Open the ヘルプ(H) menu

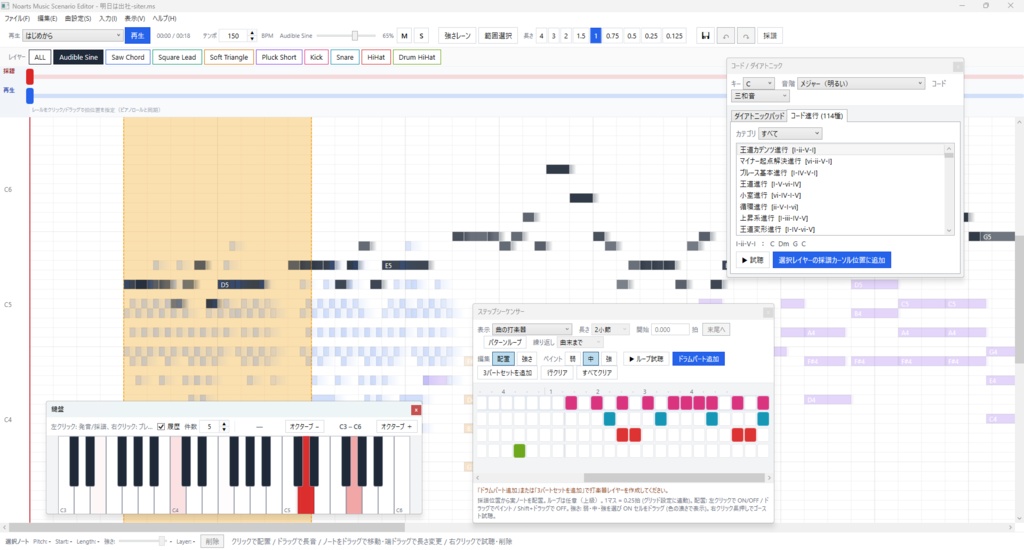164,18
